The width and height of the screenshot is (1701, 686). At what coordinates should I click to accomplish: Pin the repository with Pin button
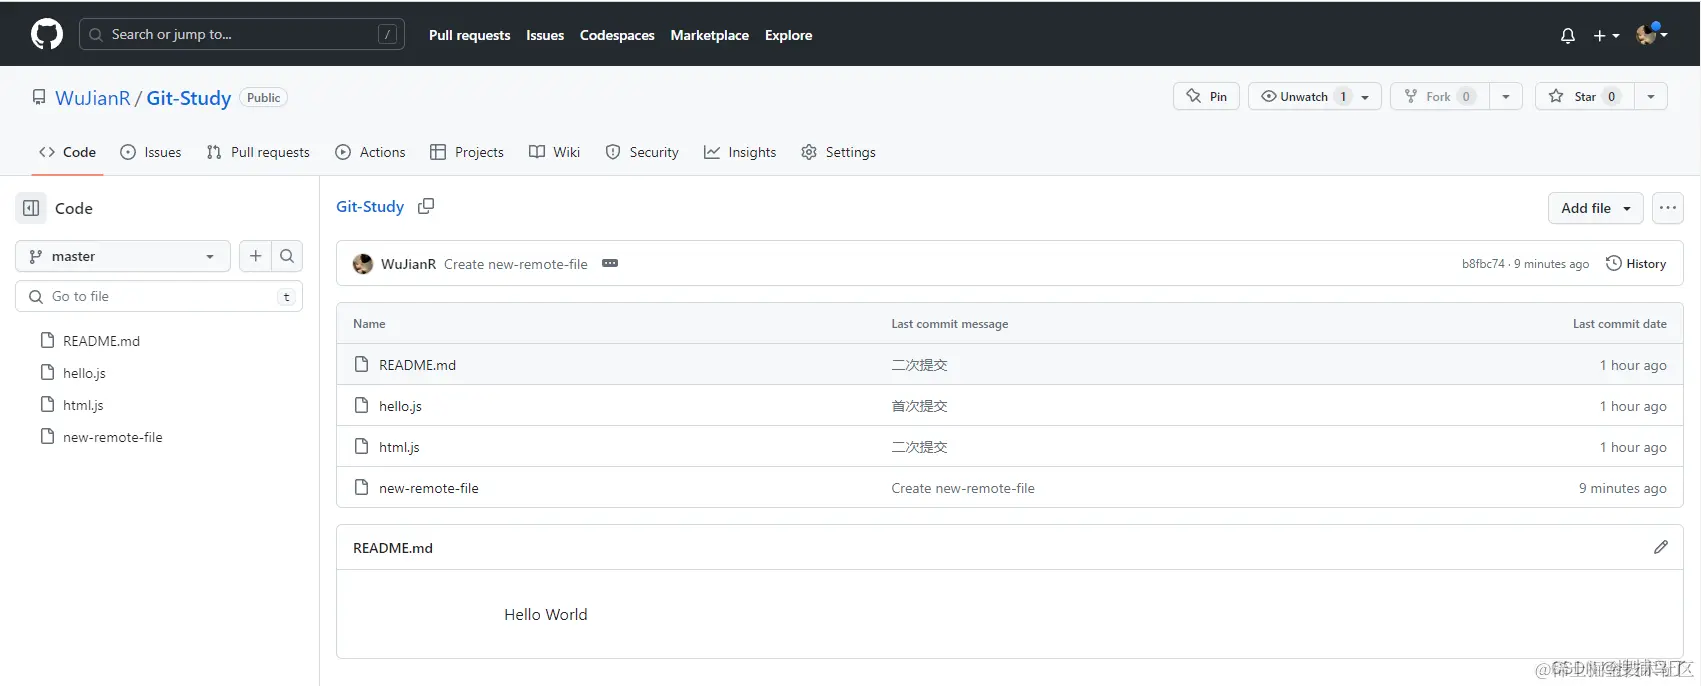coord(1206,96)
